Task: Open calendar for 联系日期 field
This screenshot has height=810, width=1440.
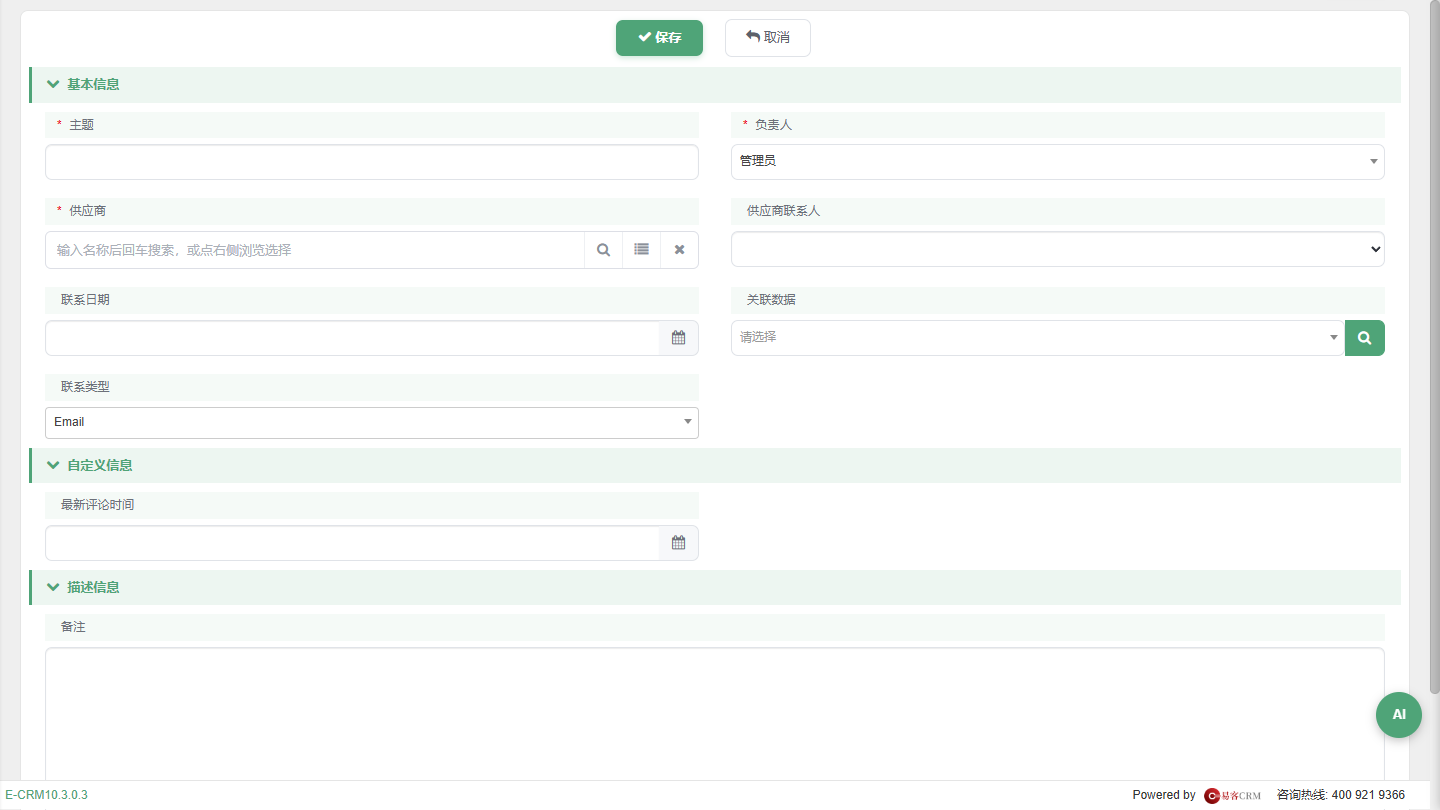Action: pos(678,338)
